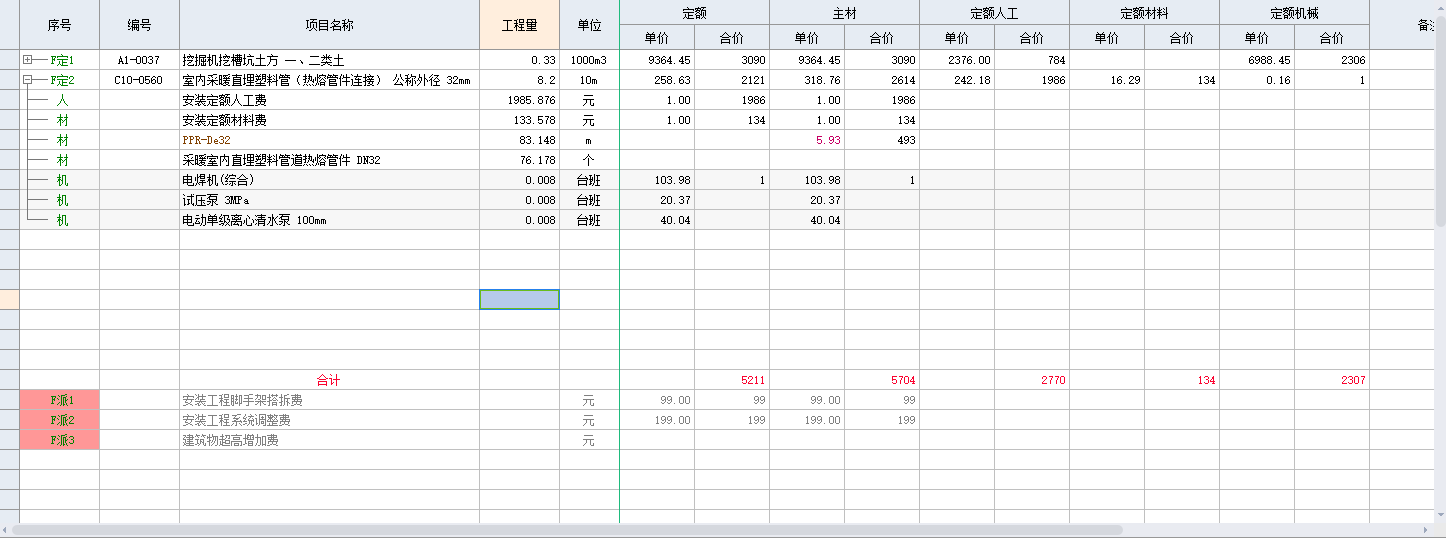Select the 项目名称 column header
This screenshot has height=538, width=1446.
tap(329, 25)
